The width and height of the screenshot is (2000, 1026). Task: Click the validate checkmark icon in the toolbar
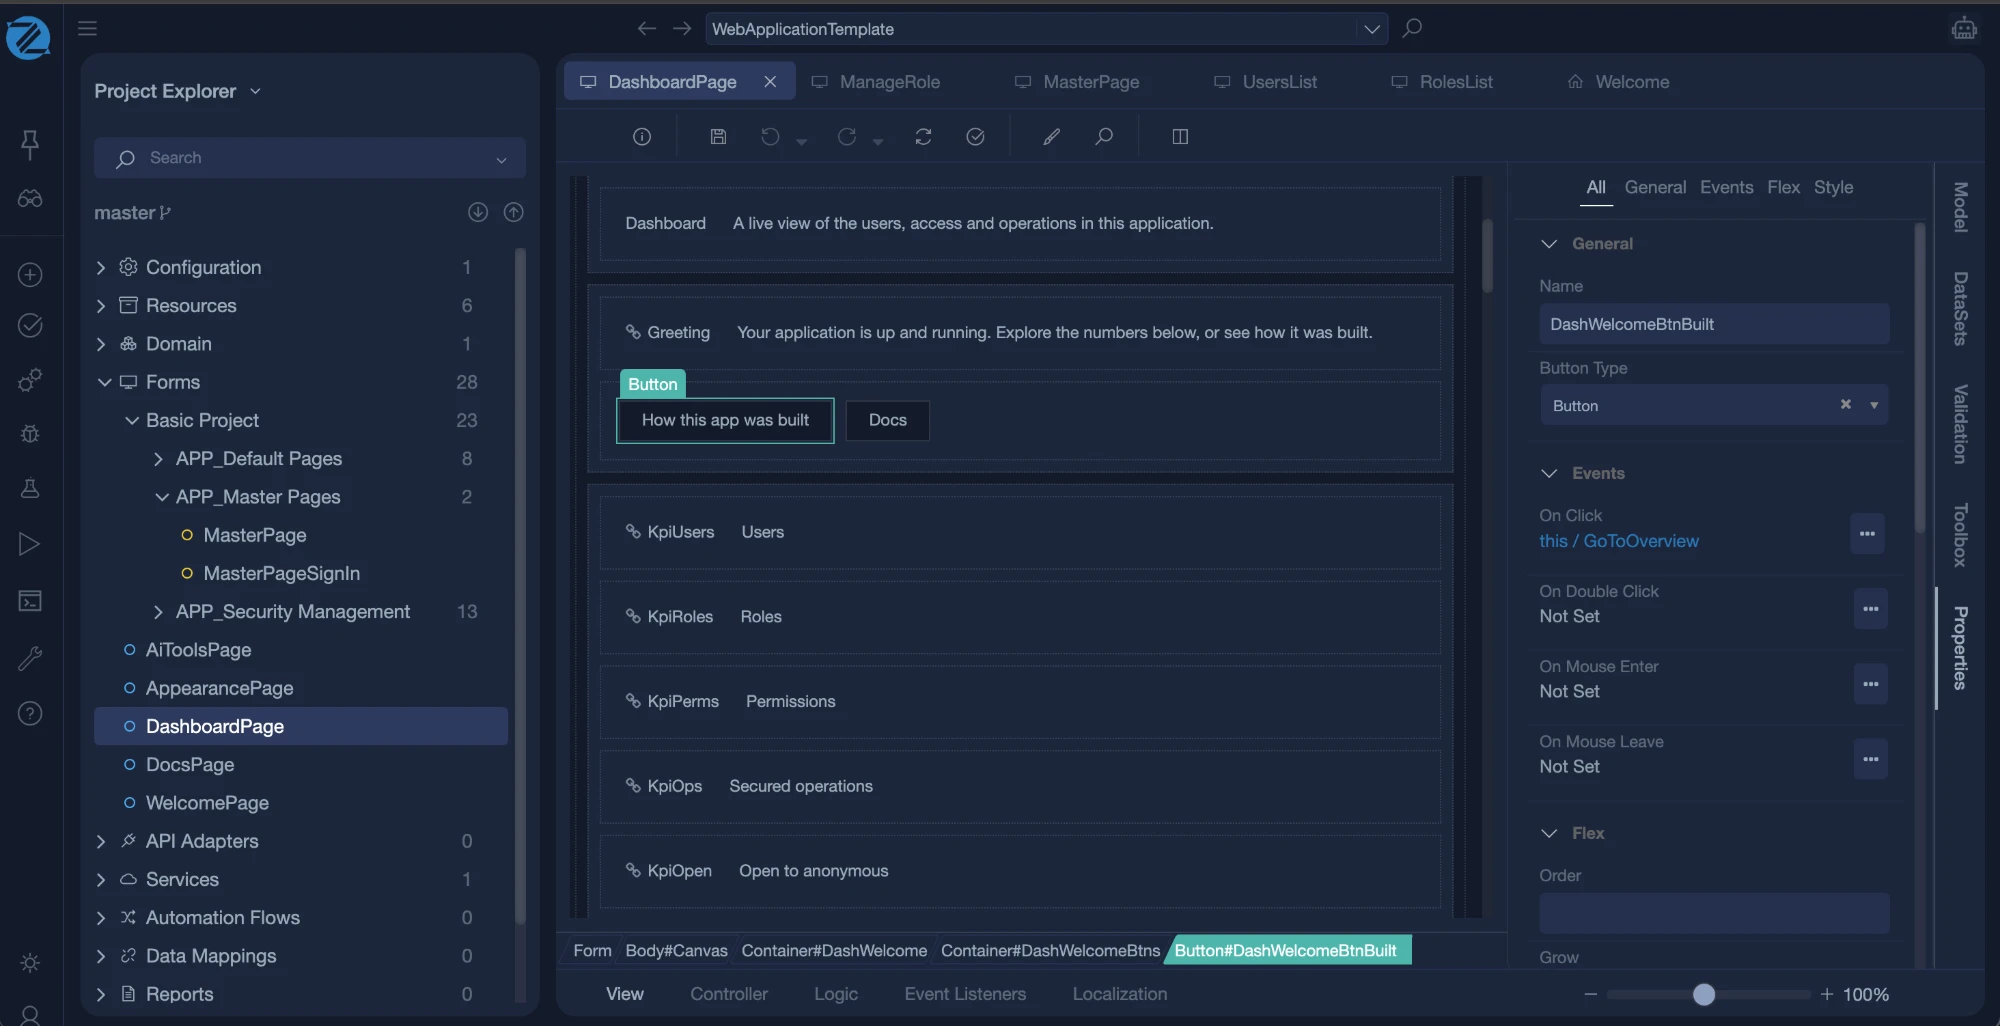click(975, 137)
